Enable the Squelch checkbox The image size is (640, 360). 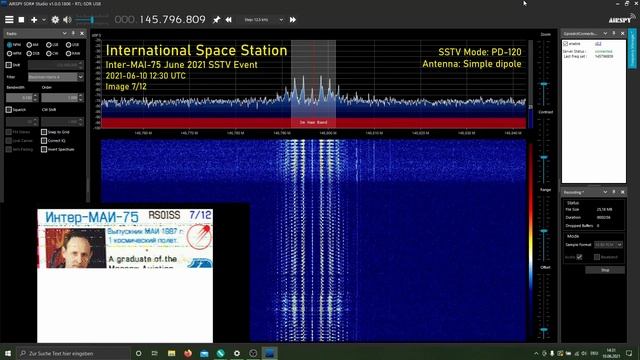click(9, 109)
